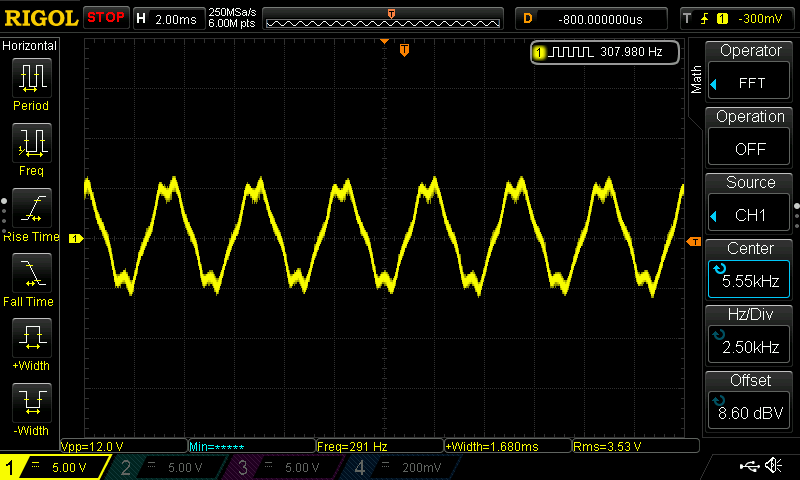
Task: Click the Hz/Div 2.50kHz button
Action: [x=751, y=334]
